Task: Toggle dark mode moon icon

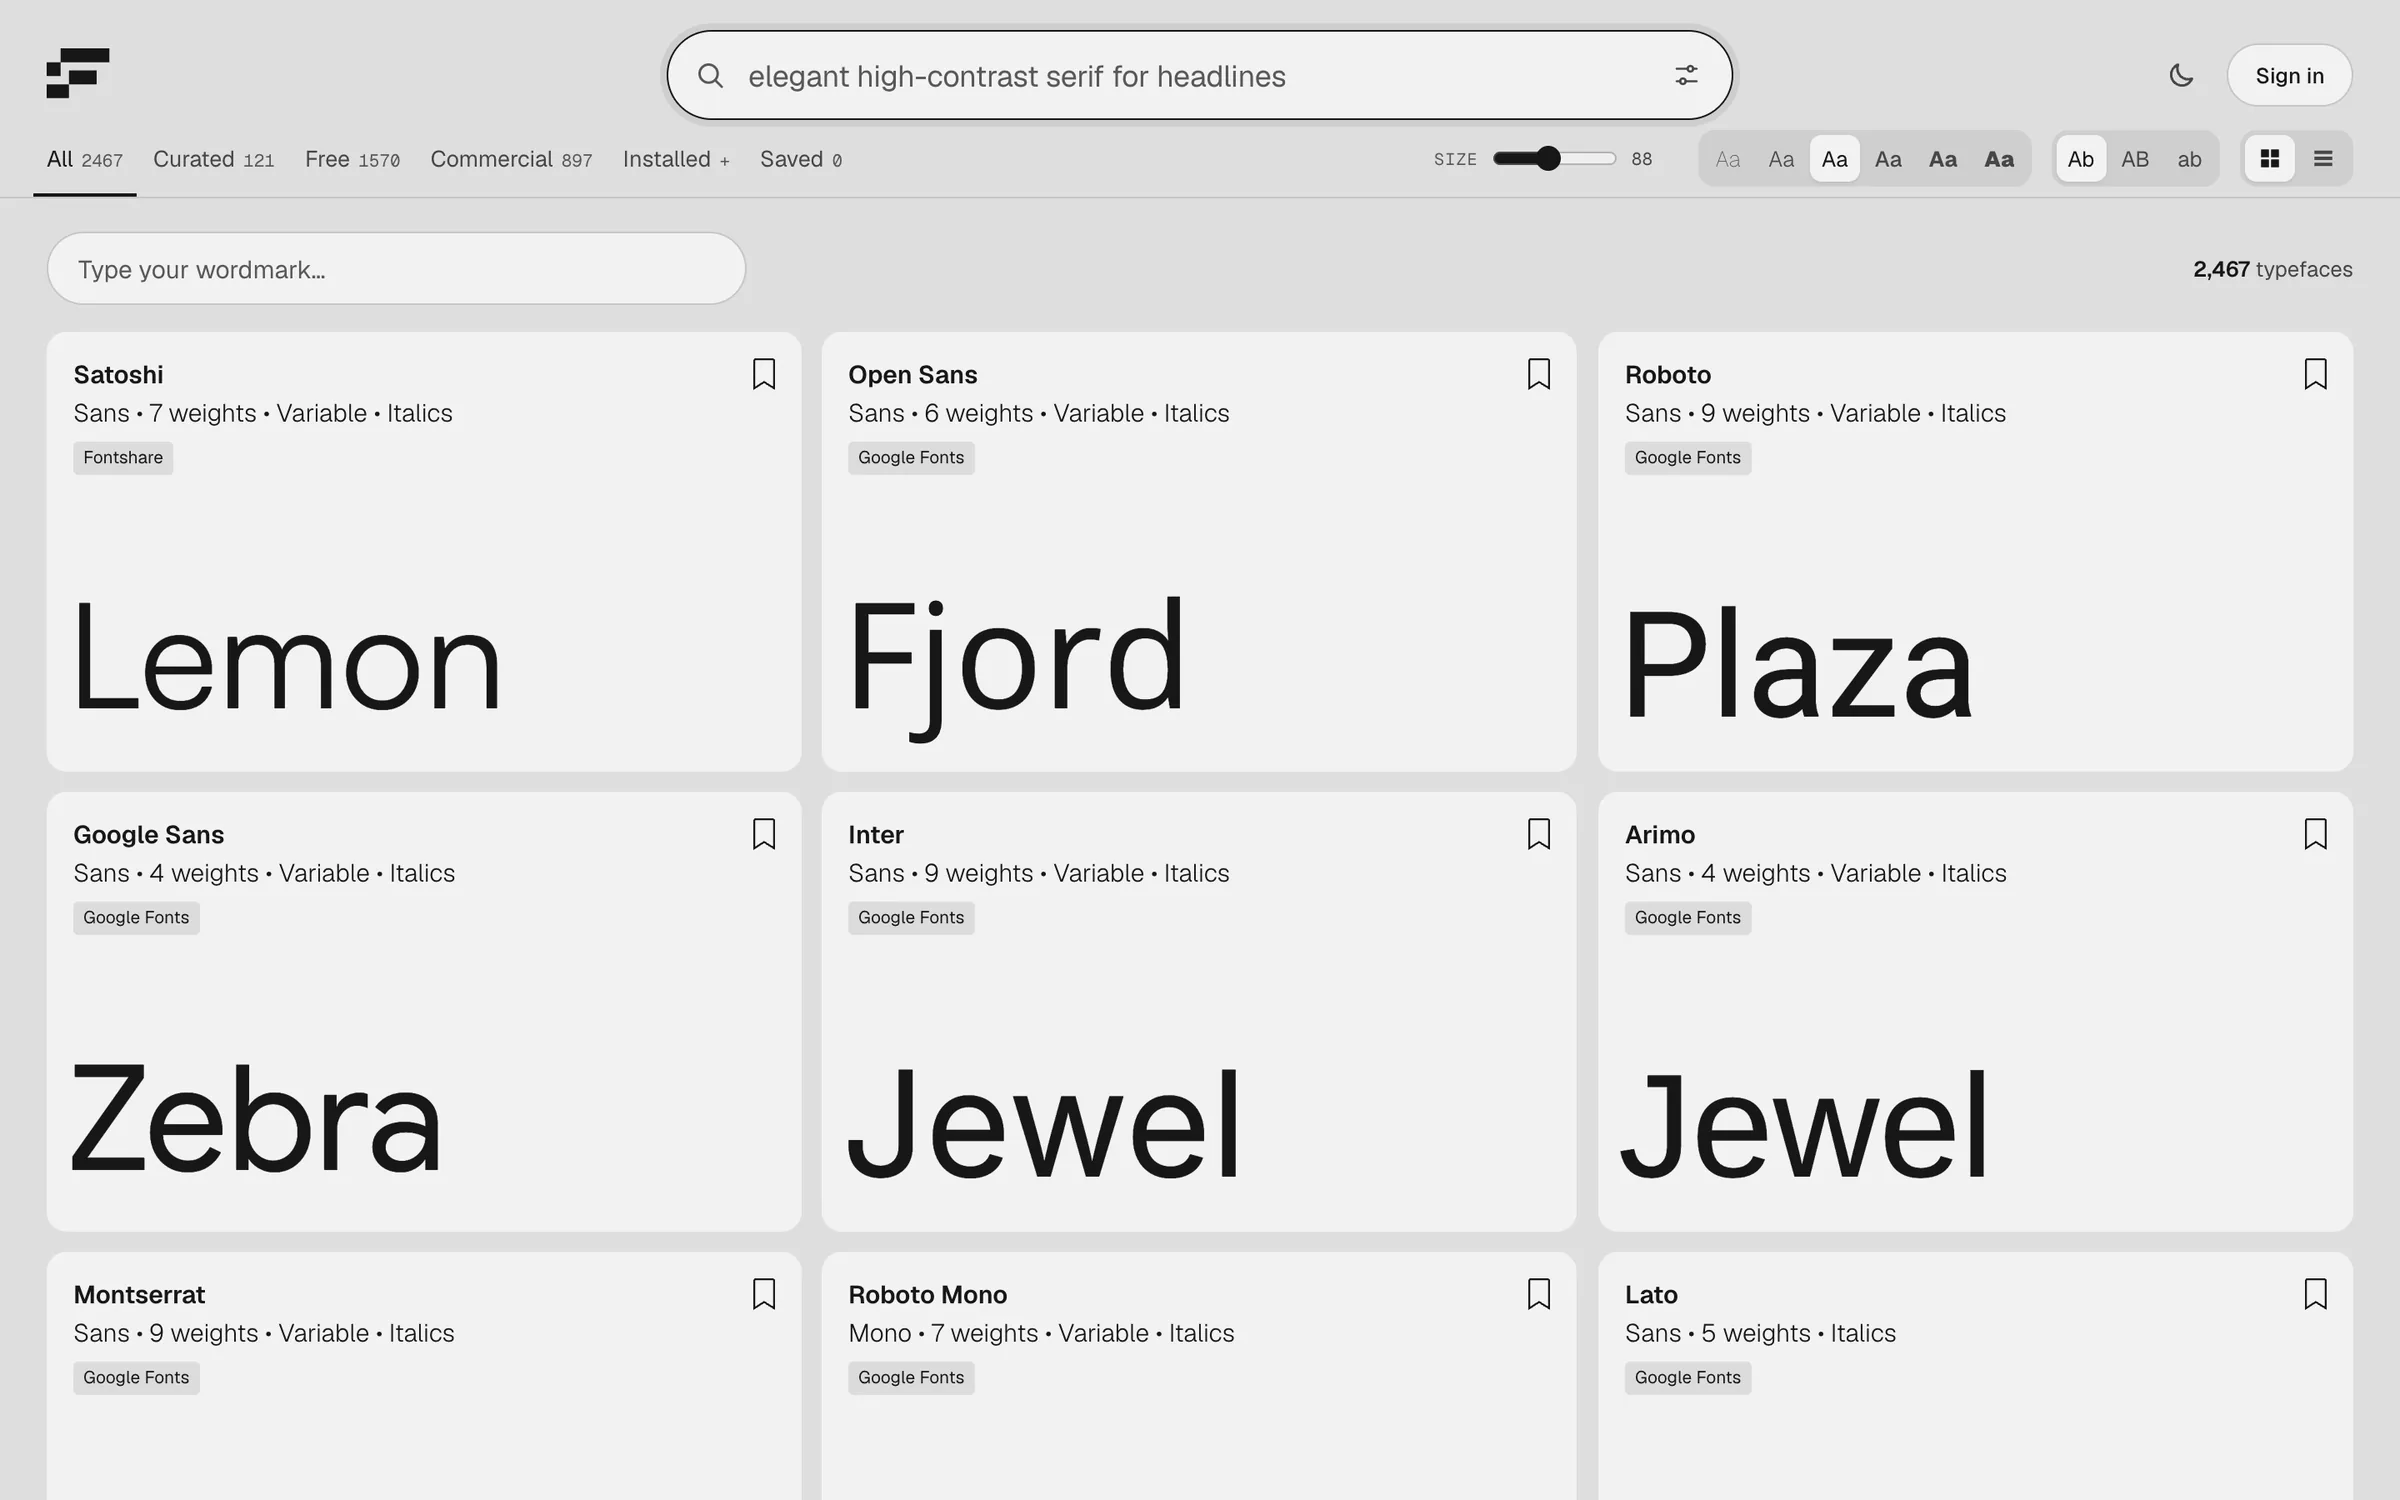Action: click(x=2181, y=75)
